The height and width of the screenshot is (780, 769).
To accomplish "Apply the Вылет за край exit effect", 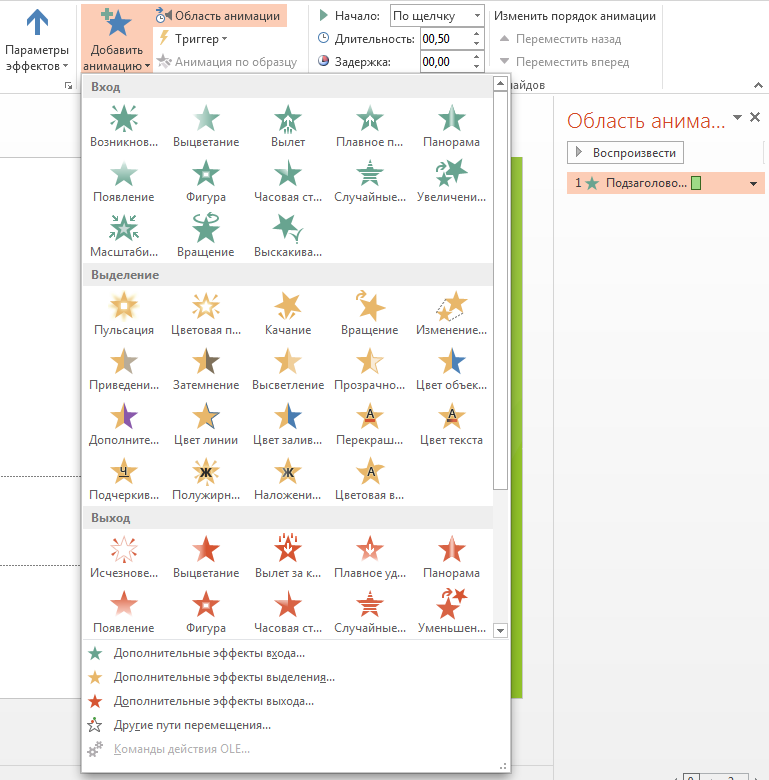I will click(288, 557).
